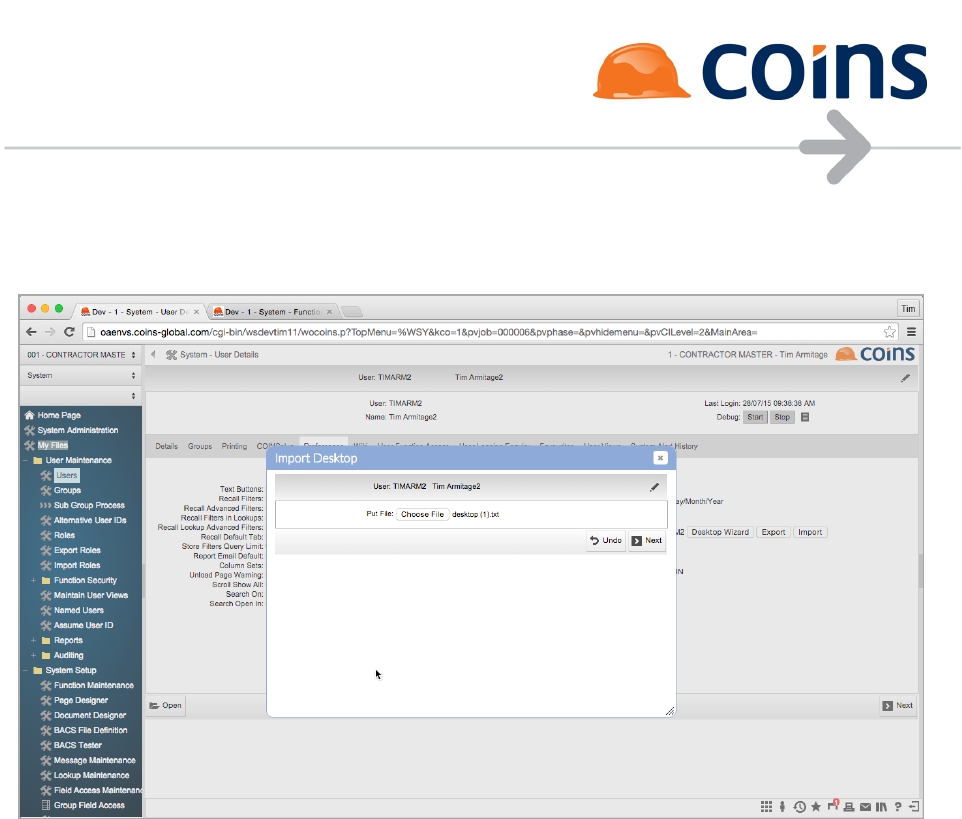Viewport: 962px width, 819px height.
Task: Open the 001 - CONTRACTOR MASTE company dropdown
Action: 81,355
